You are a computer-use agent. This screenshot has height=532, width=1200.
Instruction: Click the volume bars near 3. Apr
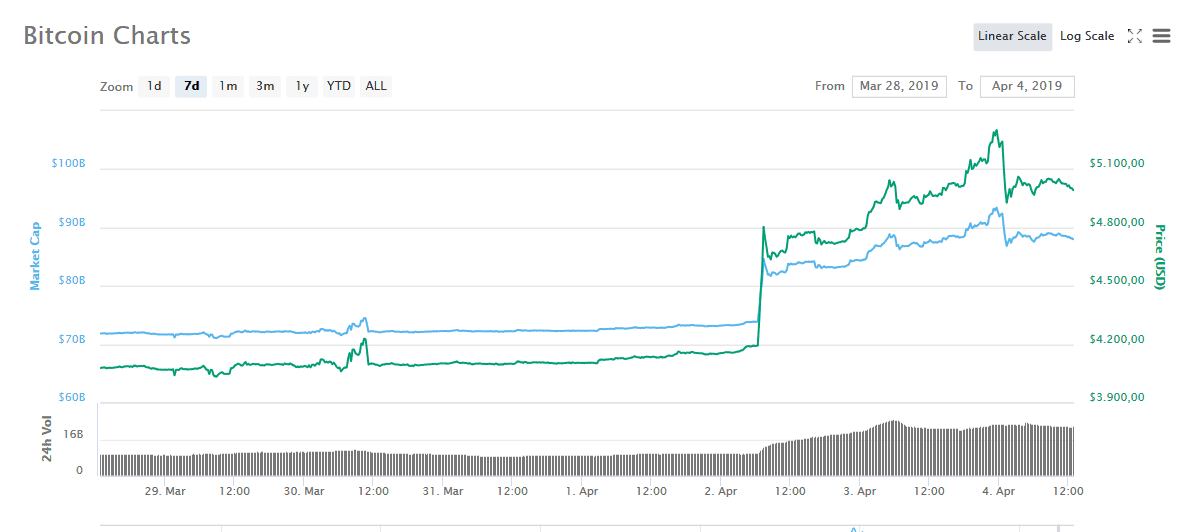860,452
